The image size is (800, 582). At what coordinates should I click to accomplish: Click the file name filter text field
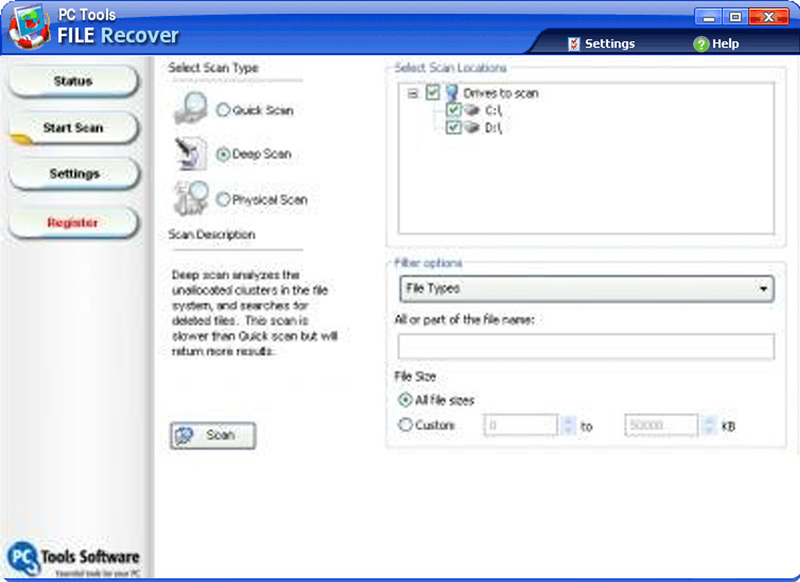point(586,346)
